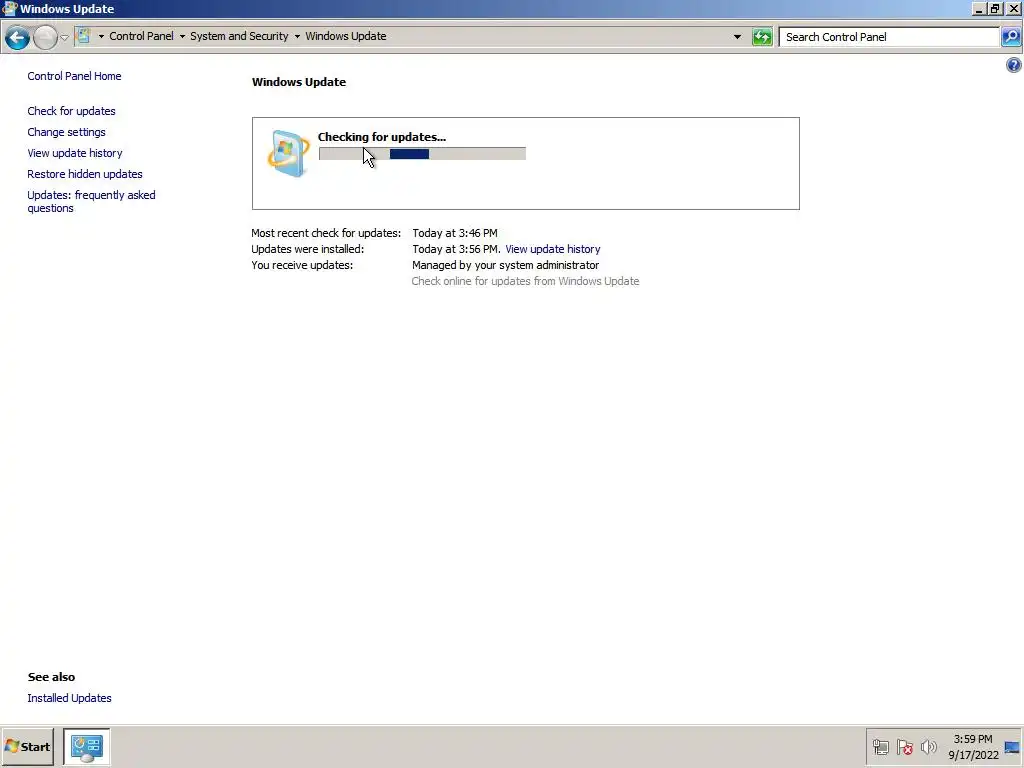Click the Control Panel icon in address bar
The image size is (1024, 768).
point(83,36)
